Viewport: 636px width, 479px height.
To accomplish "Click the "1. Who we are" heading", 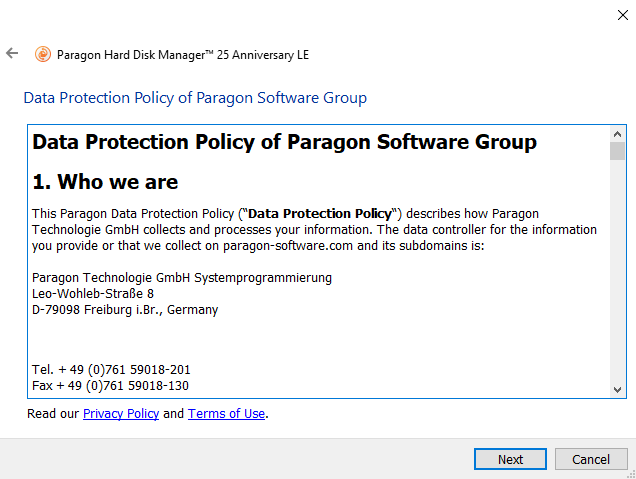I will point(105,182).
